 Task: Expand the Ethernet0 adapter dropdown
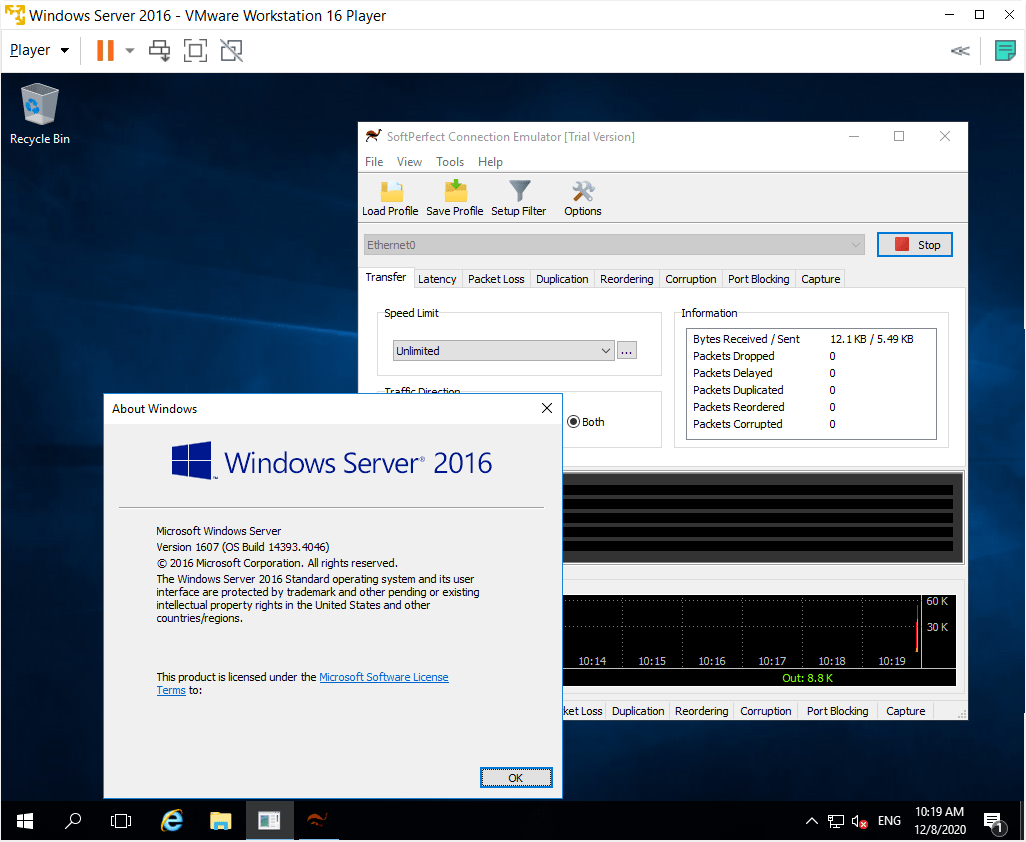click(x=855, y=245)
